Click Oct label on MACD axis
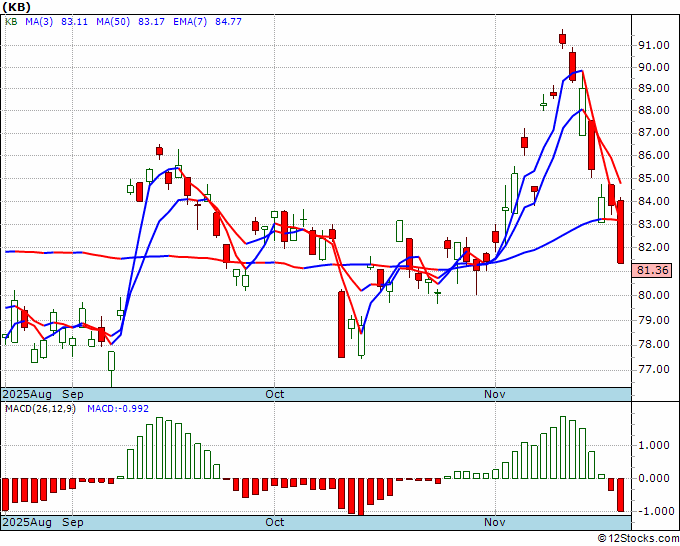The image size is (680, 546). (x=275, y=522)
